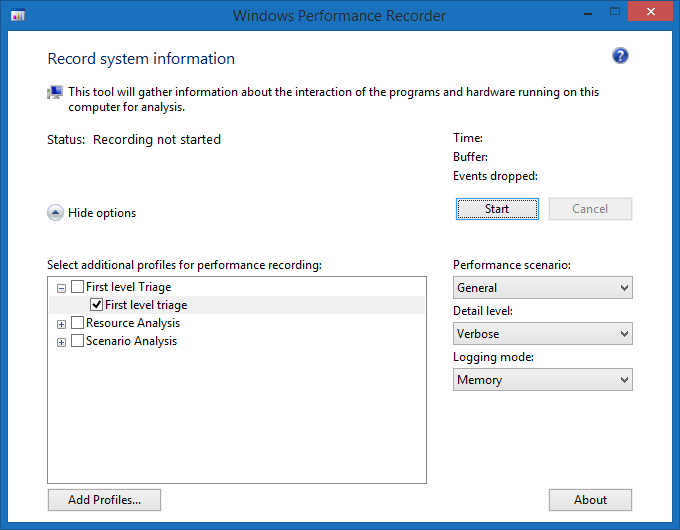Open the Performance scenario dropdown

pos(542,288)
